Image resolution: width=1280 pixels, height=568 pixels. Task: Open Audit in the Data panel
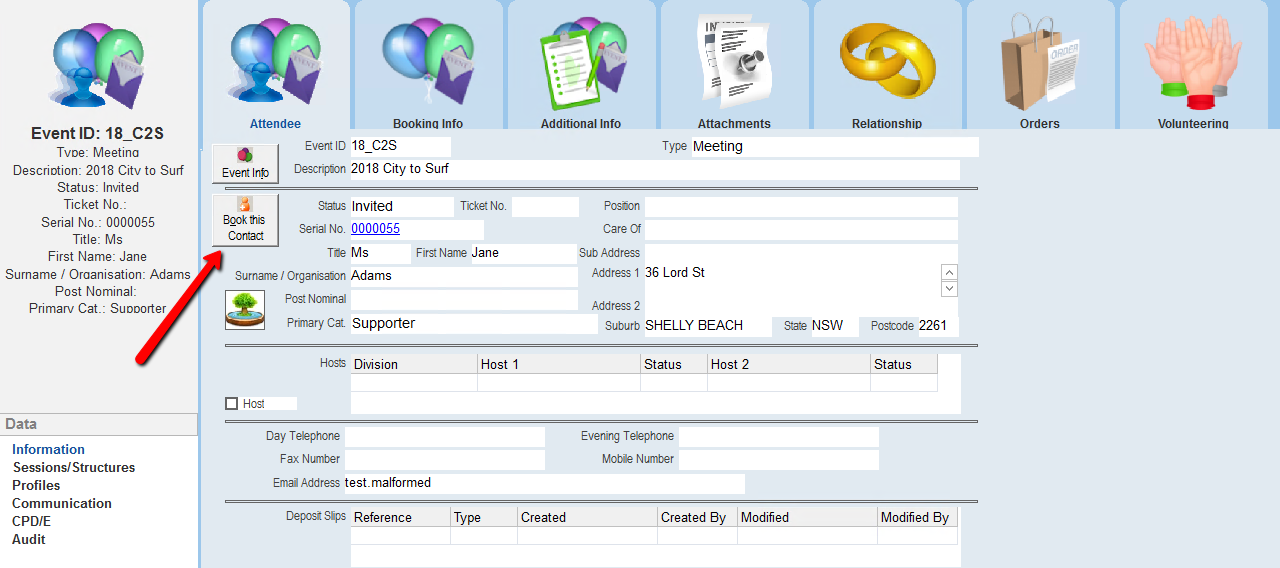point(29,539)
